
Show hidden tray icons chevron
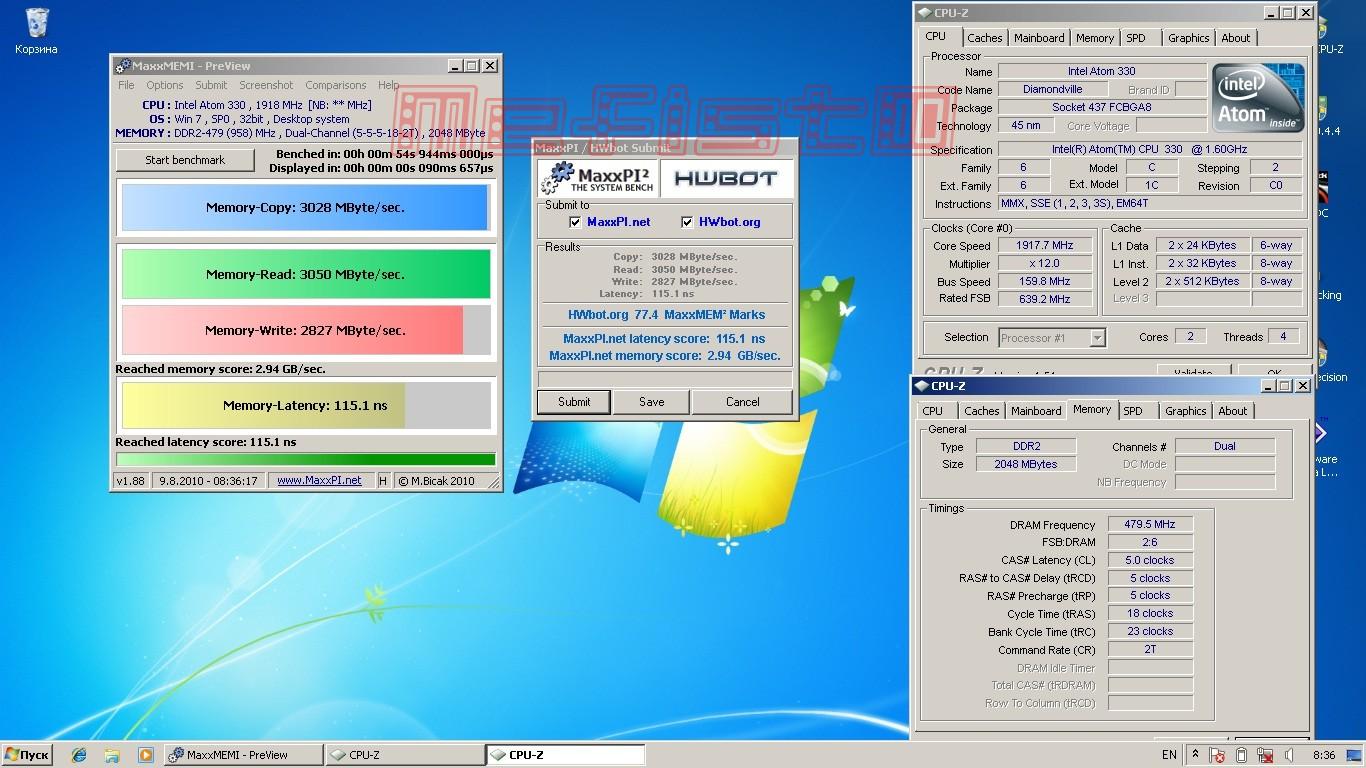click(x=1195, y=754)
